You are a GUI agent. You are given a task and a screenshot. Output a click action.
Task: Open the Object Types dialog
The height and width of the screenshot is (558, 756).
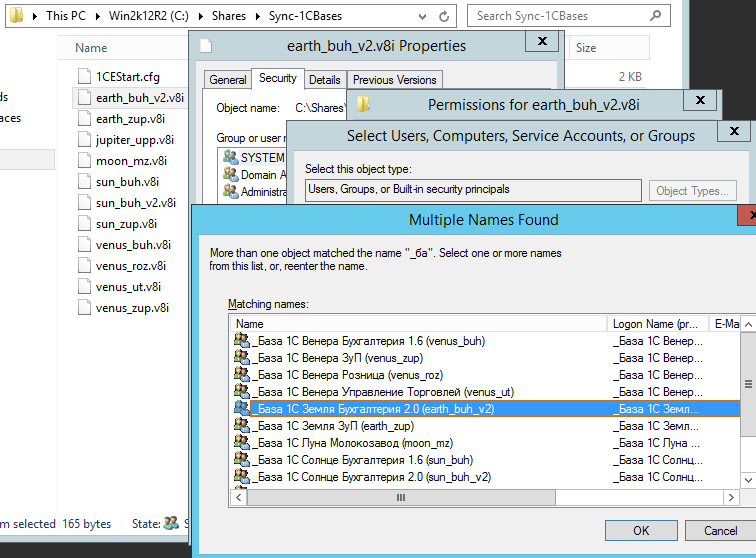(692, 191)
